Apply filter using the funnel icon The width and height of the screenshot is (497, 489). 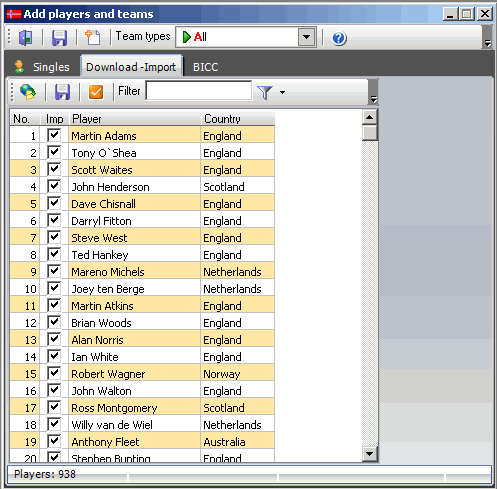[x=265, y=92]
